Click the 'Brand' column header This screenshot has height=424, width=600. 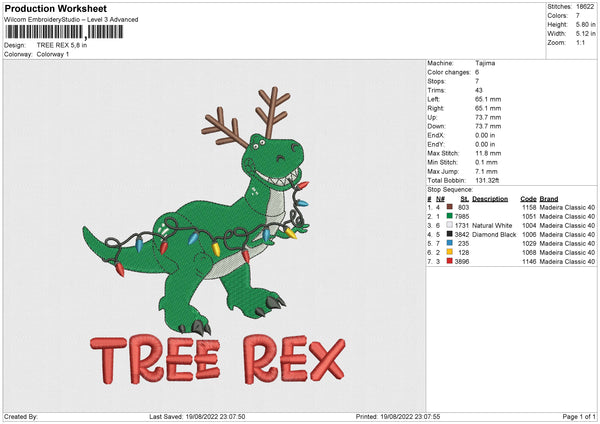(549, 199)
